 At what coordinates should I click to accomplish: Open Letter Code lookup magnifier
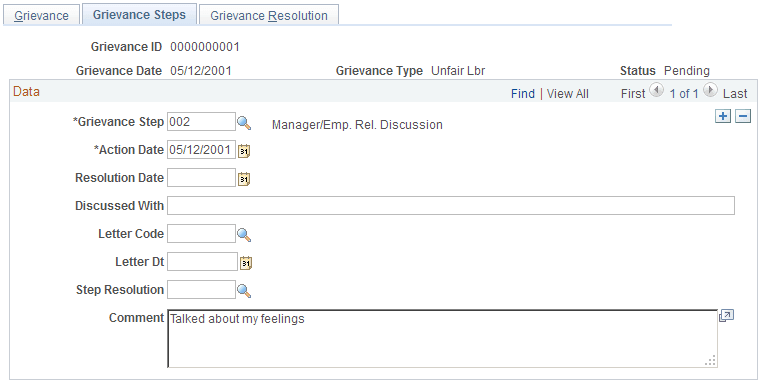[244, 235]
